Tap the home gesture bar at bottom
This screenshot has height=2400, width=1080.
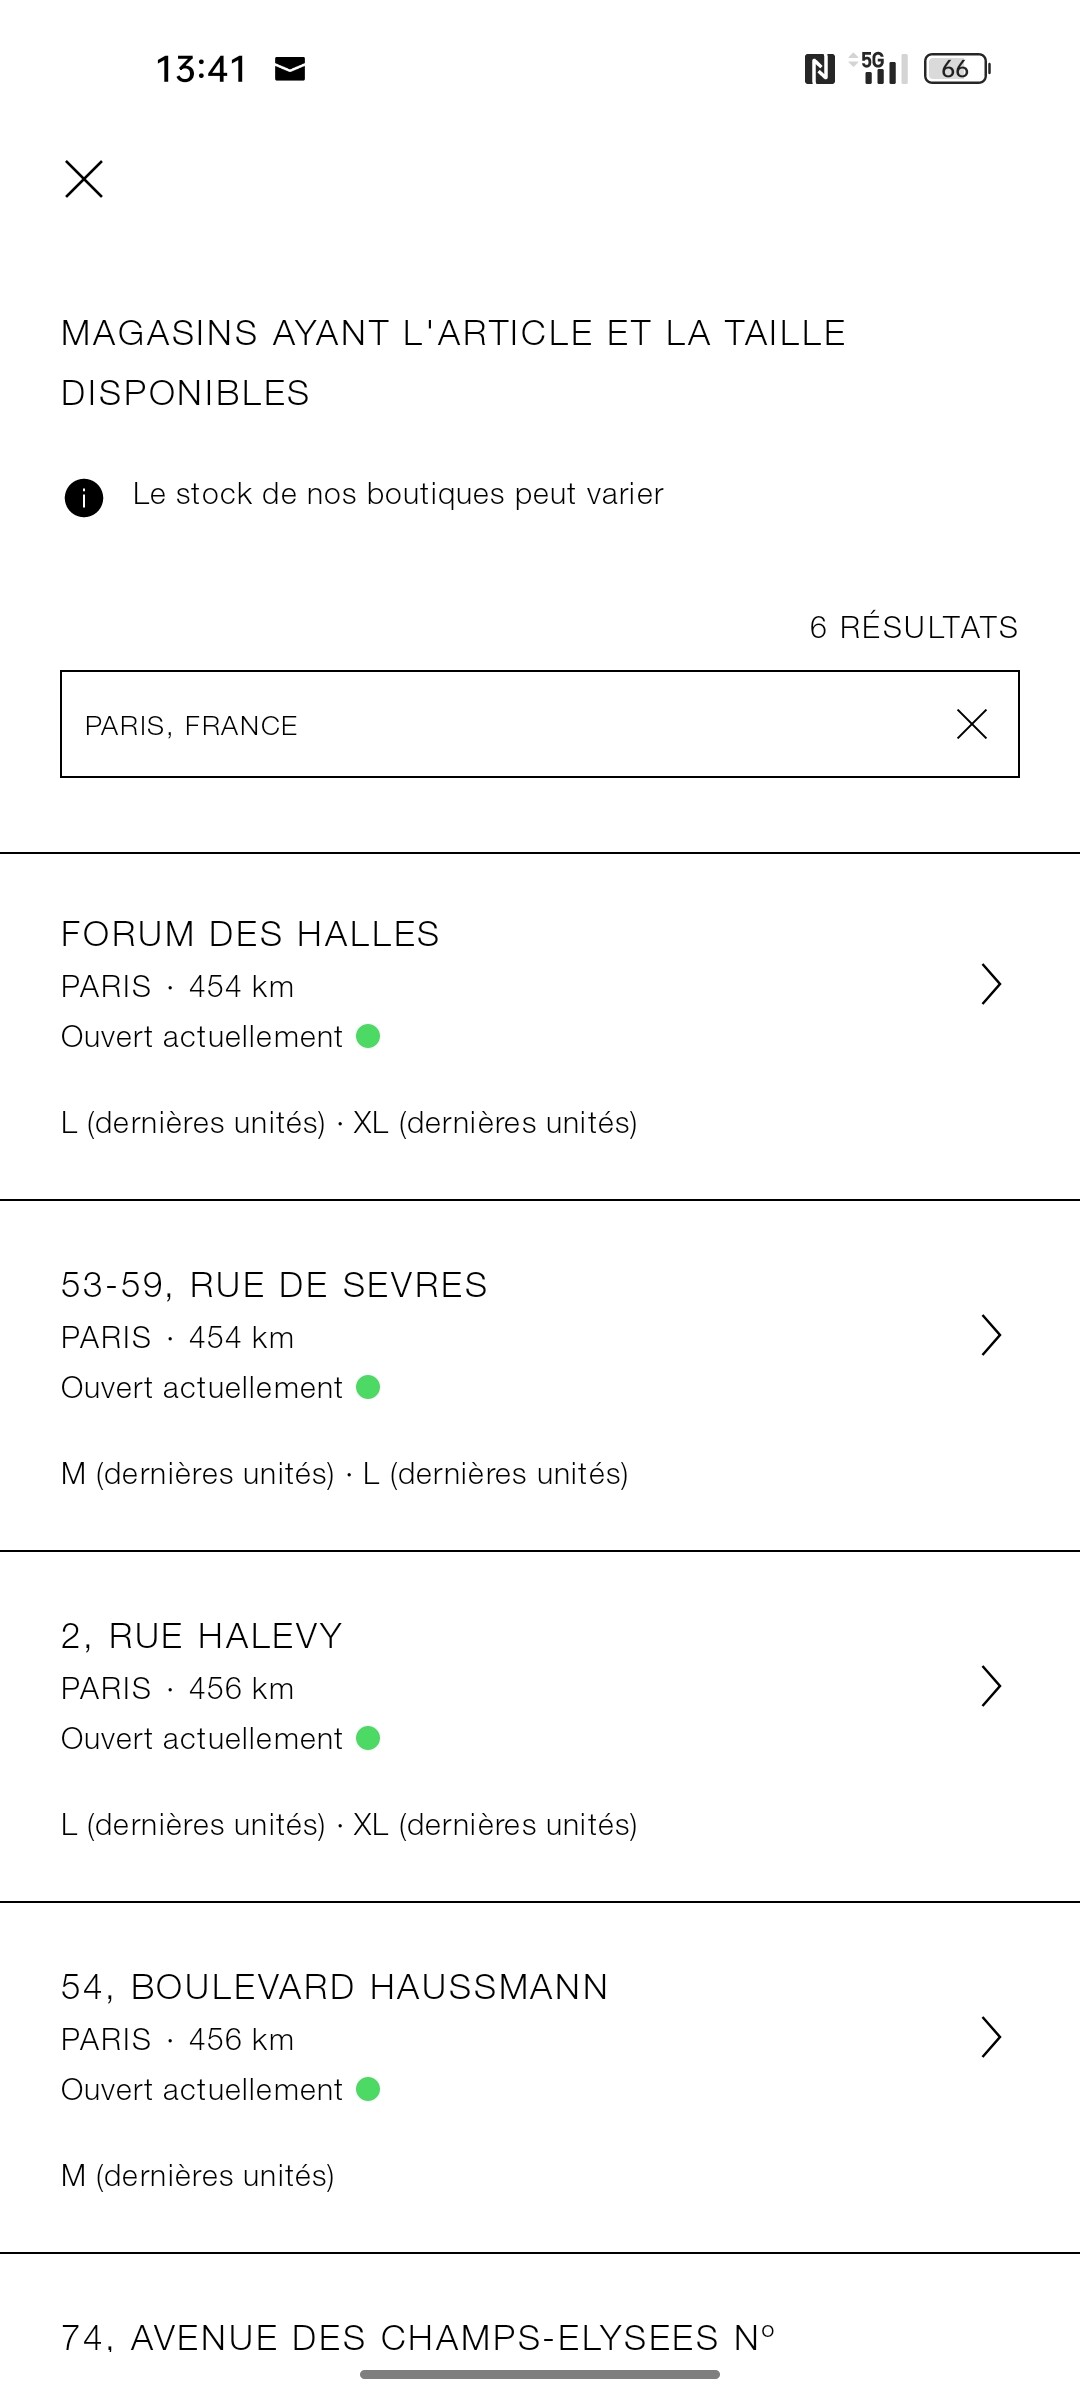[540, 2374]
